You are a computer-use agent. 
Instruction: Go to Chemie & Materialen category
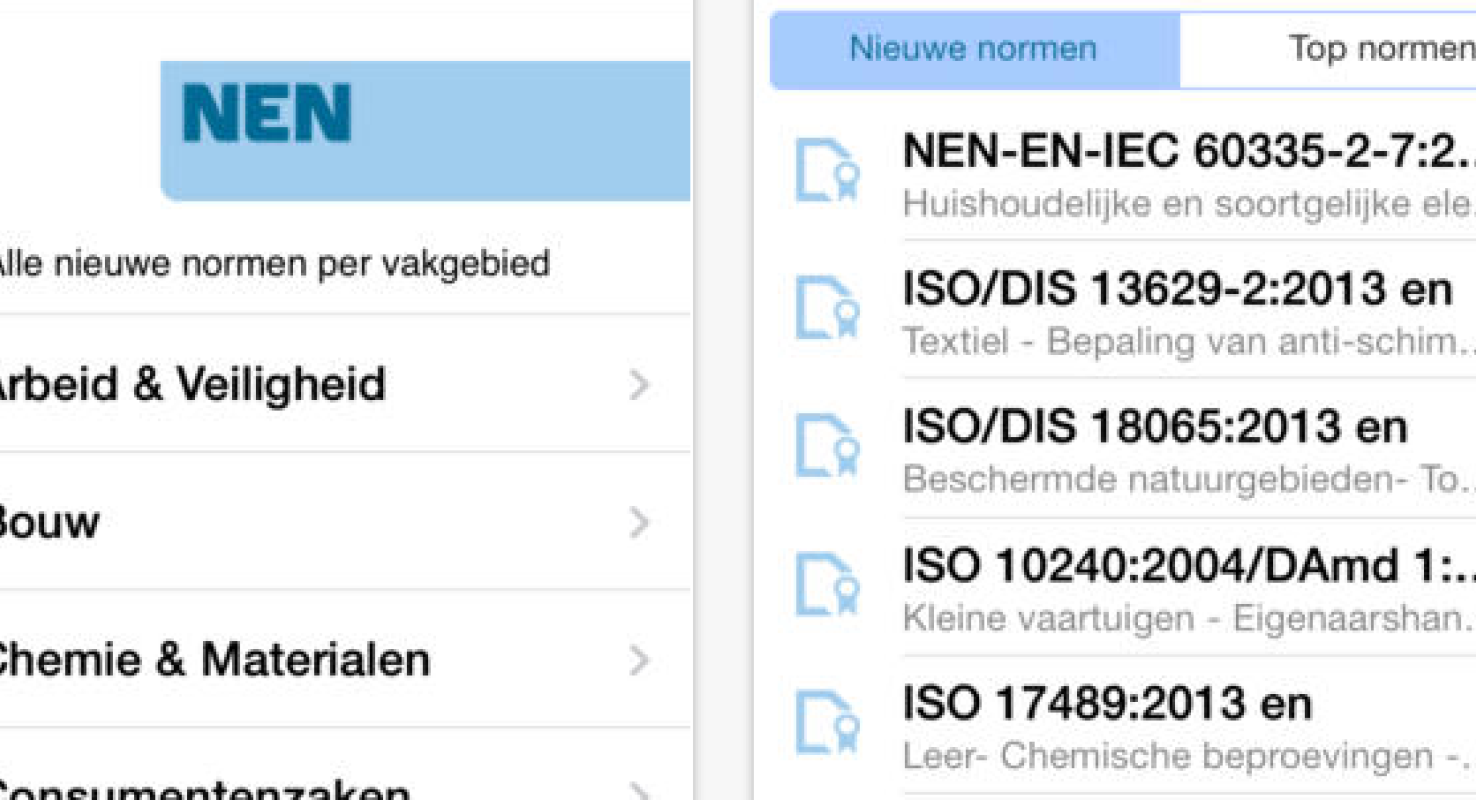[345, 660]
